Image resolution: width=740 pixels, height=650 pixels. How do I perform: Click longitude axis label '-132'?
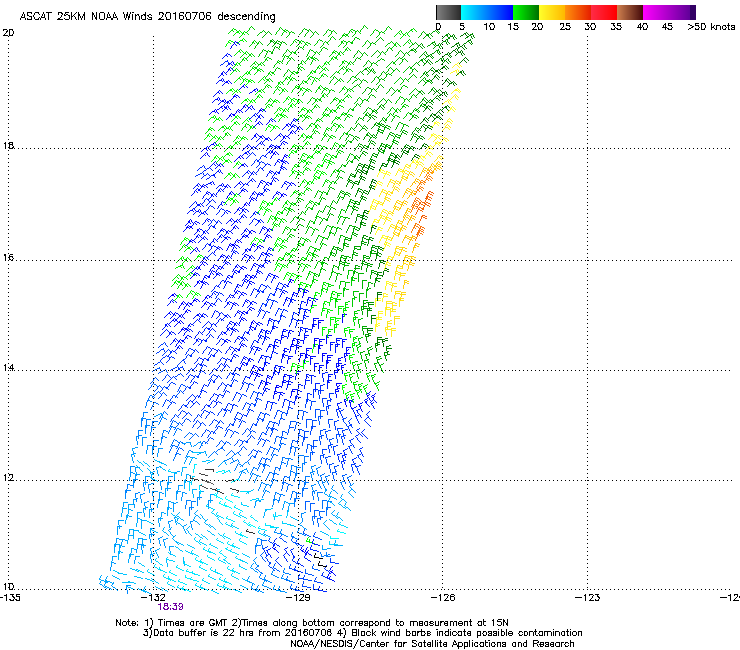(154, 597)
